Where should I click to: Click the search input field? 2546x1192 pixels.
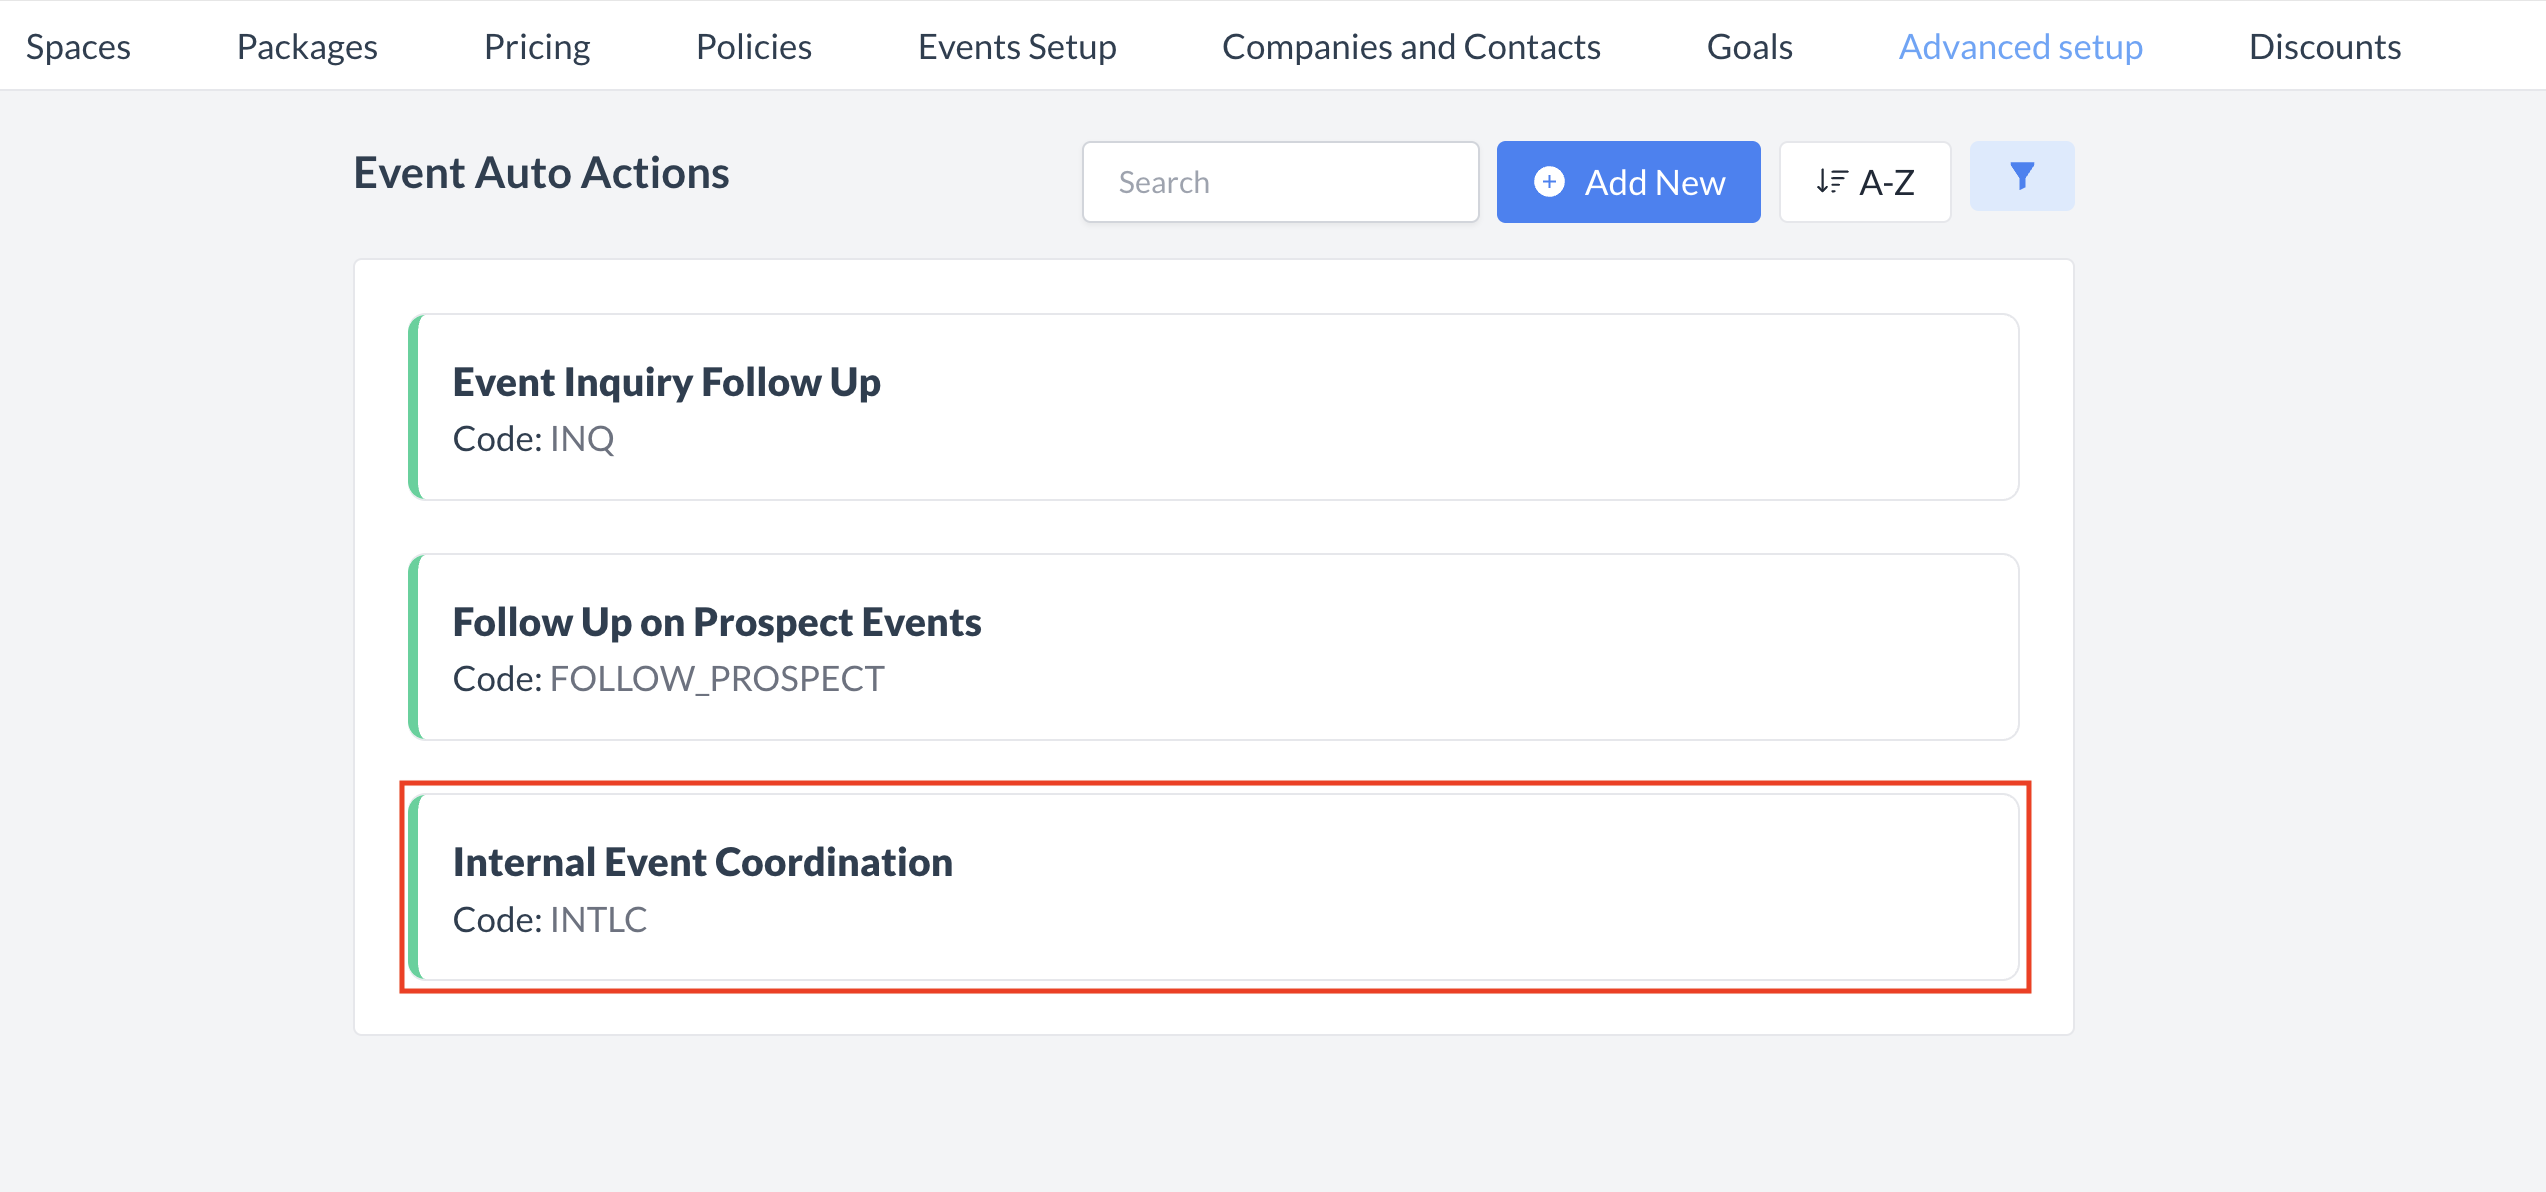coord(1280,181)
